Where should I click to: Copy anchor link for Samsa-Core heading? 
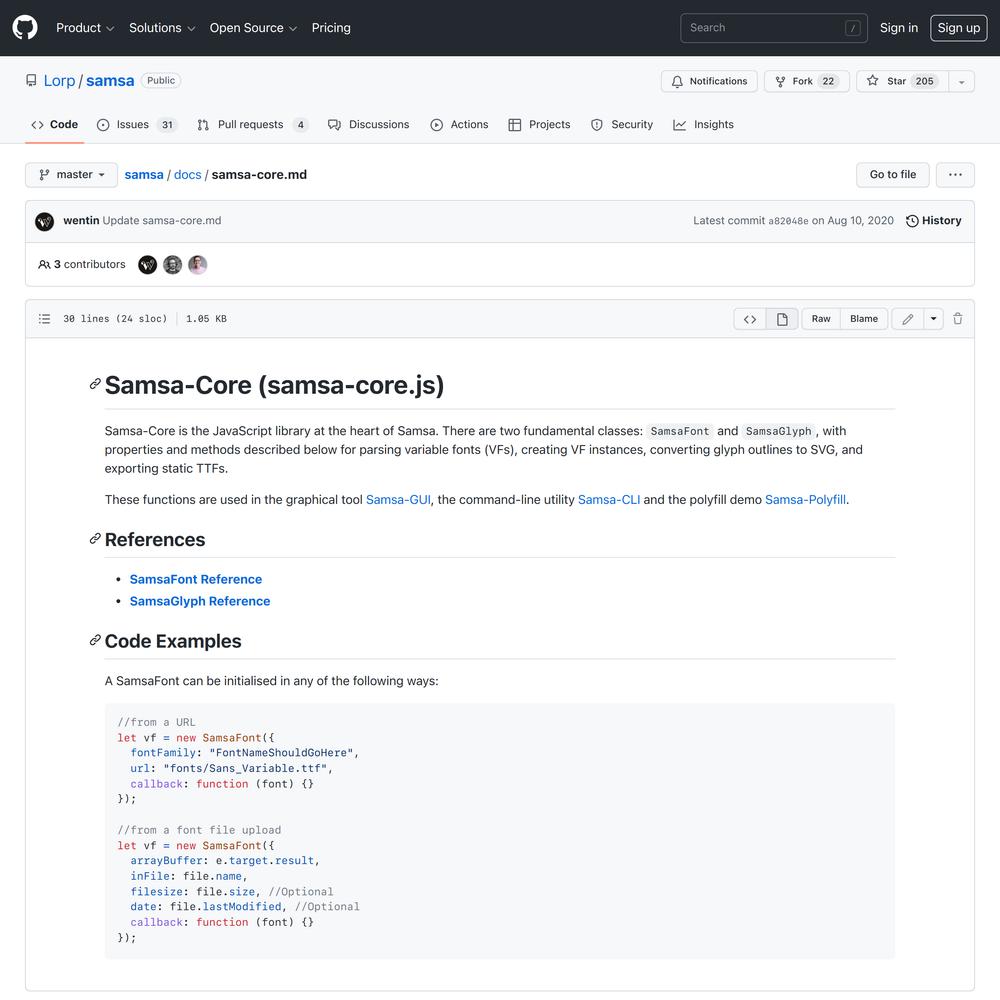tap(95, 384)
